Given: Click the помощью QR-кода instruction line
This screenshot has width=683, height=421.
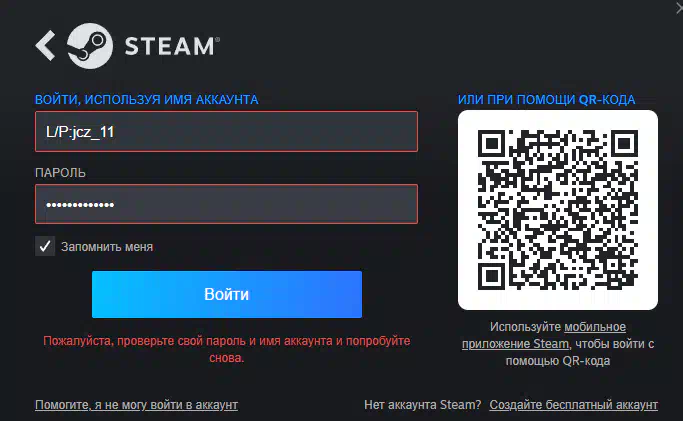Looking at the screenshot, I should 558,361.
